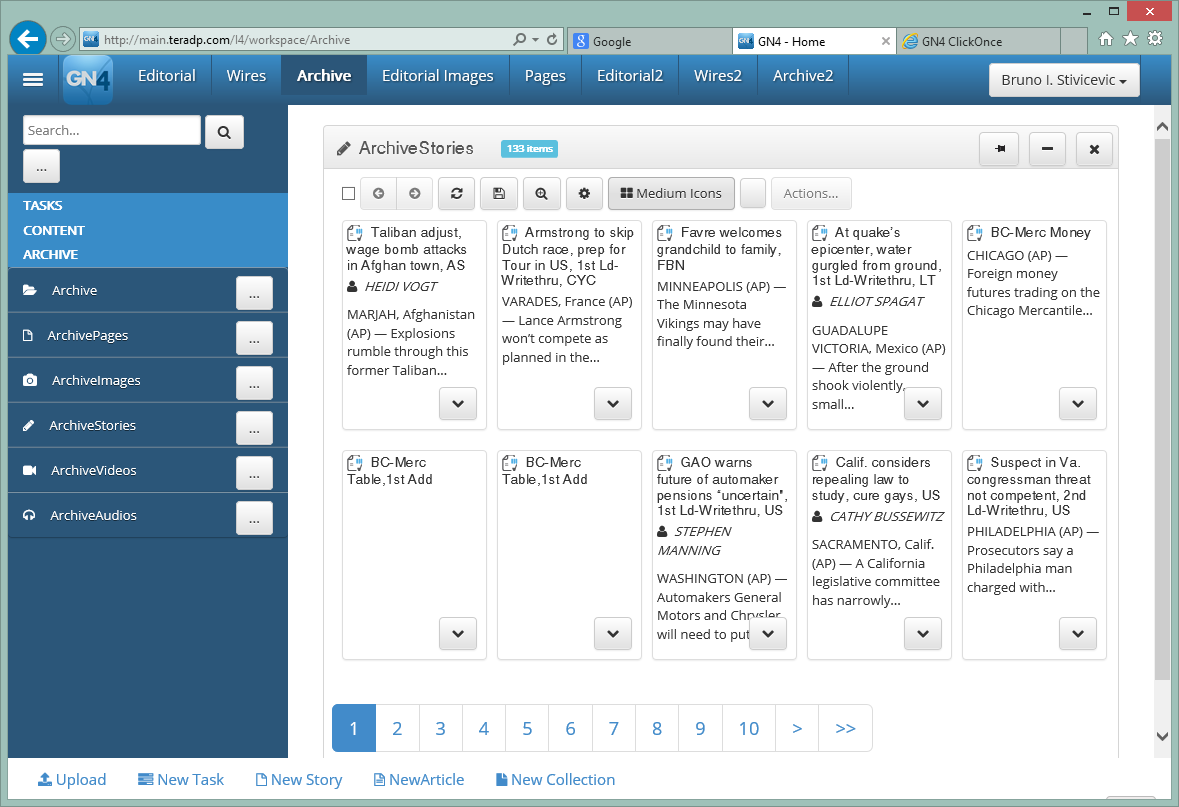The image size is (1179, 807).
Task: Expand dropdown on BC-Merc Money card
Action: [x=1077, y=404]
